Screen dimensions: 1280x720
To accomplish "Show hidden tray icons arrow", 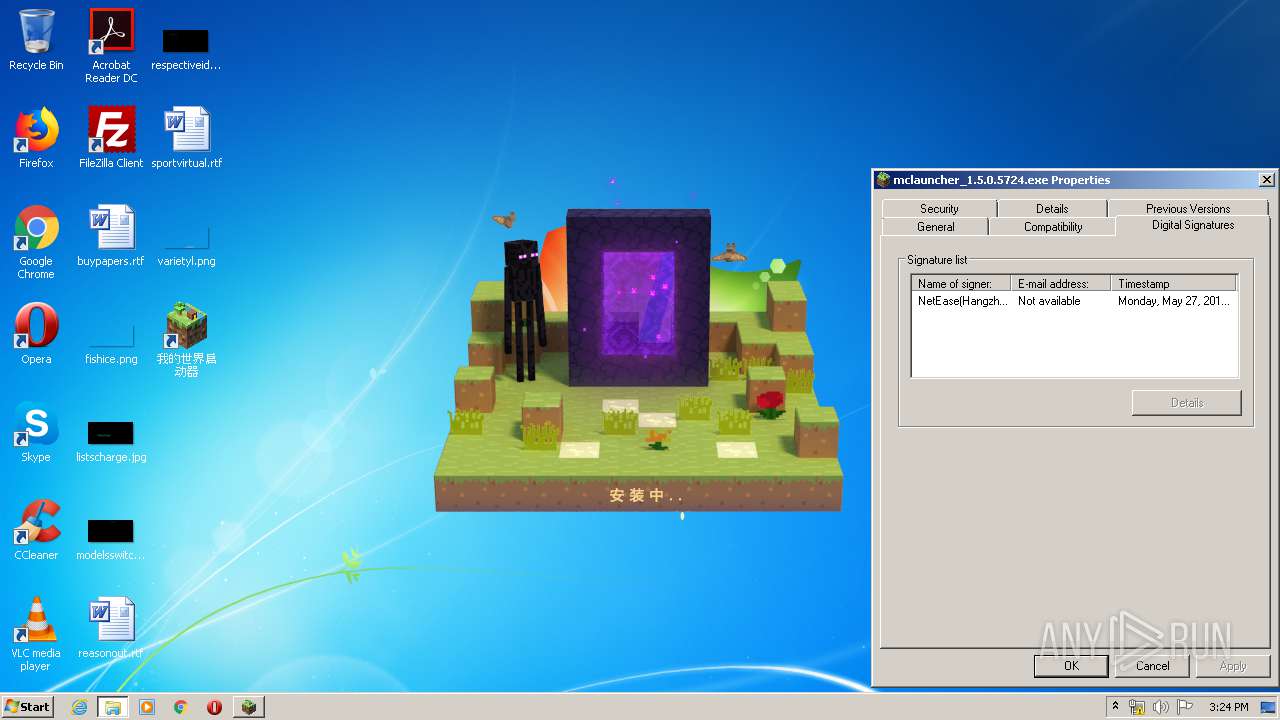I will click(x=1115, y=707).
